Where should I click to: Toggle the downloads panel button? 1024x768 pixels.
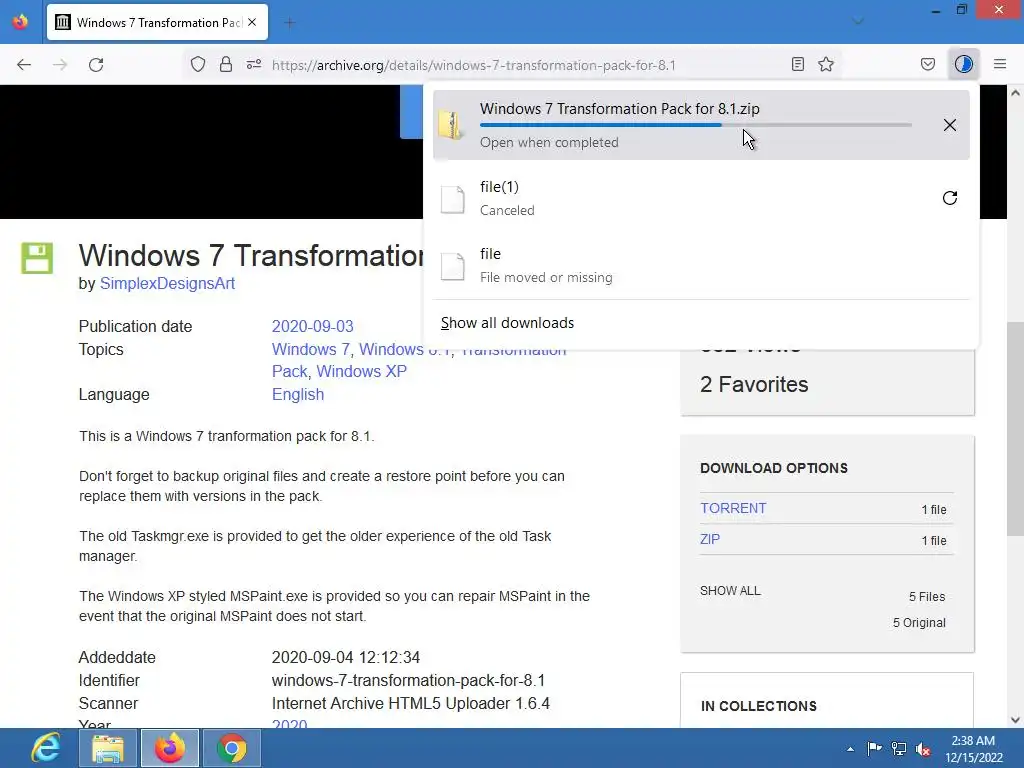point(964,65)
